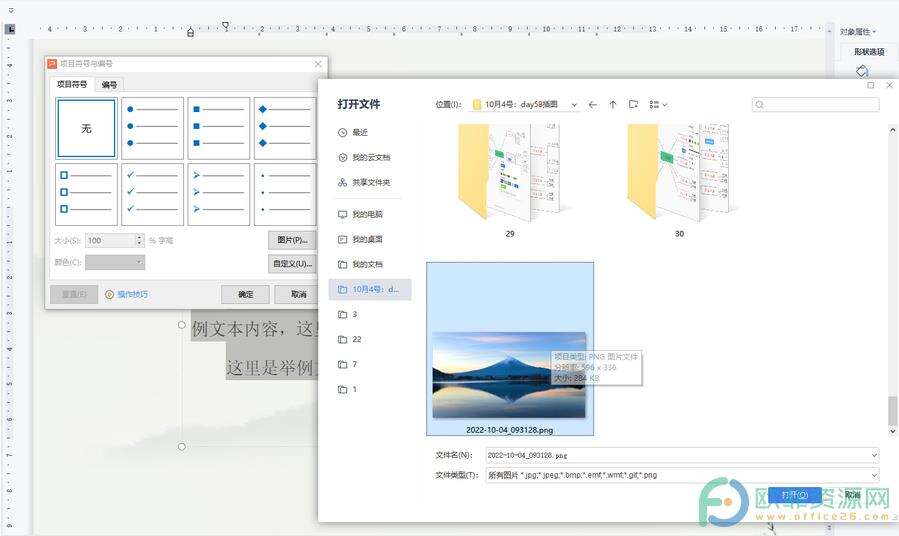The image size is (899, 536).
Task: Select the diamond bullet style
Action: [x=285, y=128]
